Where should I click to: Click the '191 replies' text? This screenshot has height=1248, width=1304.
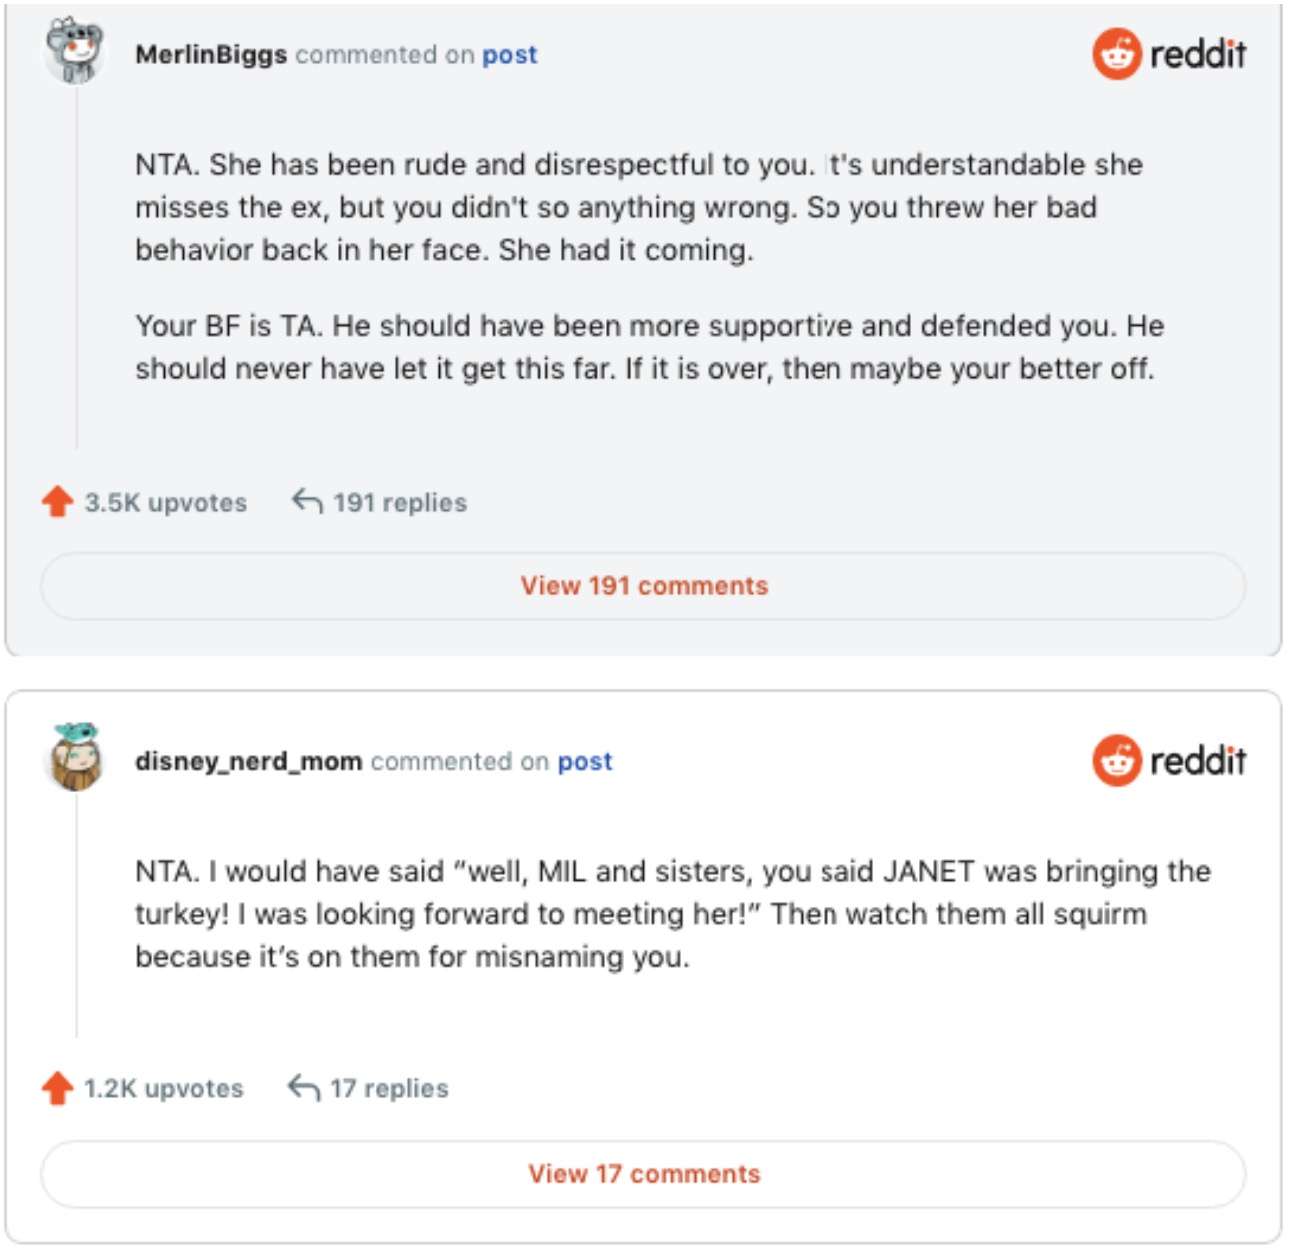(400, 503)
